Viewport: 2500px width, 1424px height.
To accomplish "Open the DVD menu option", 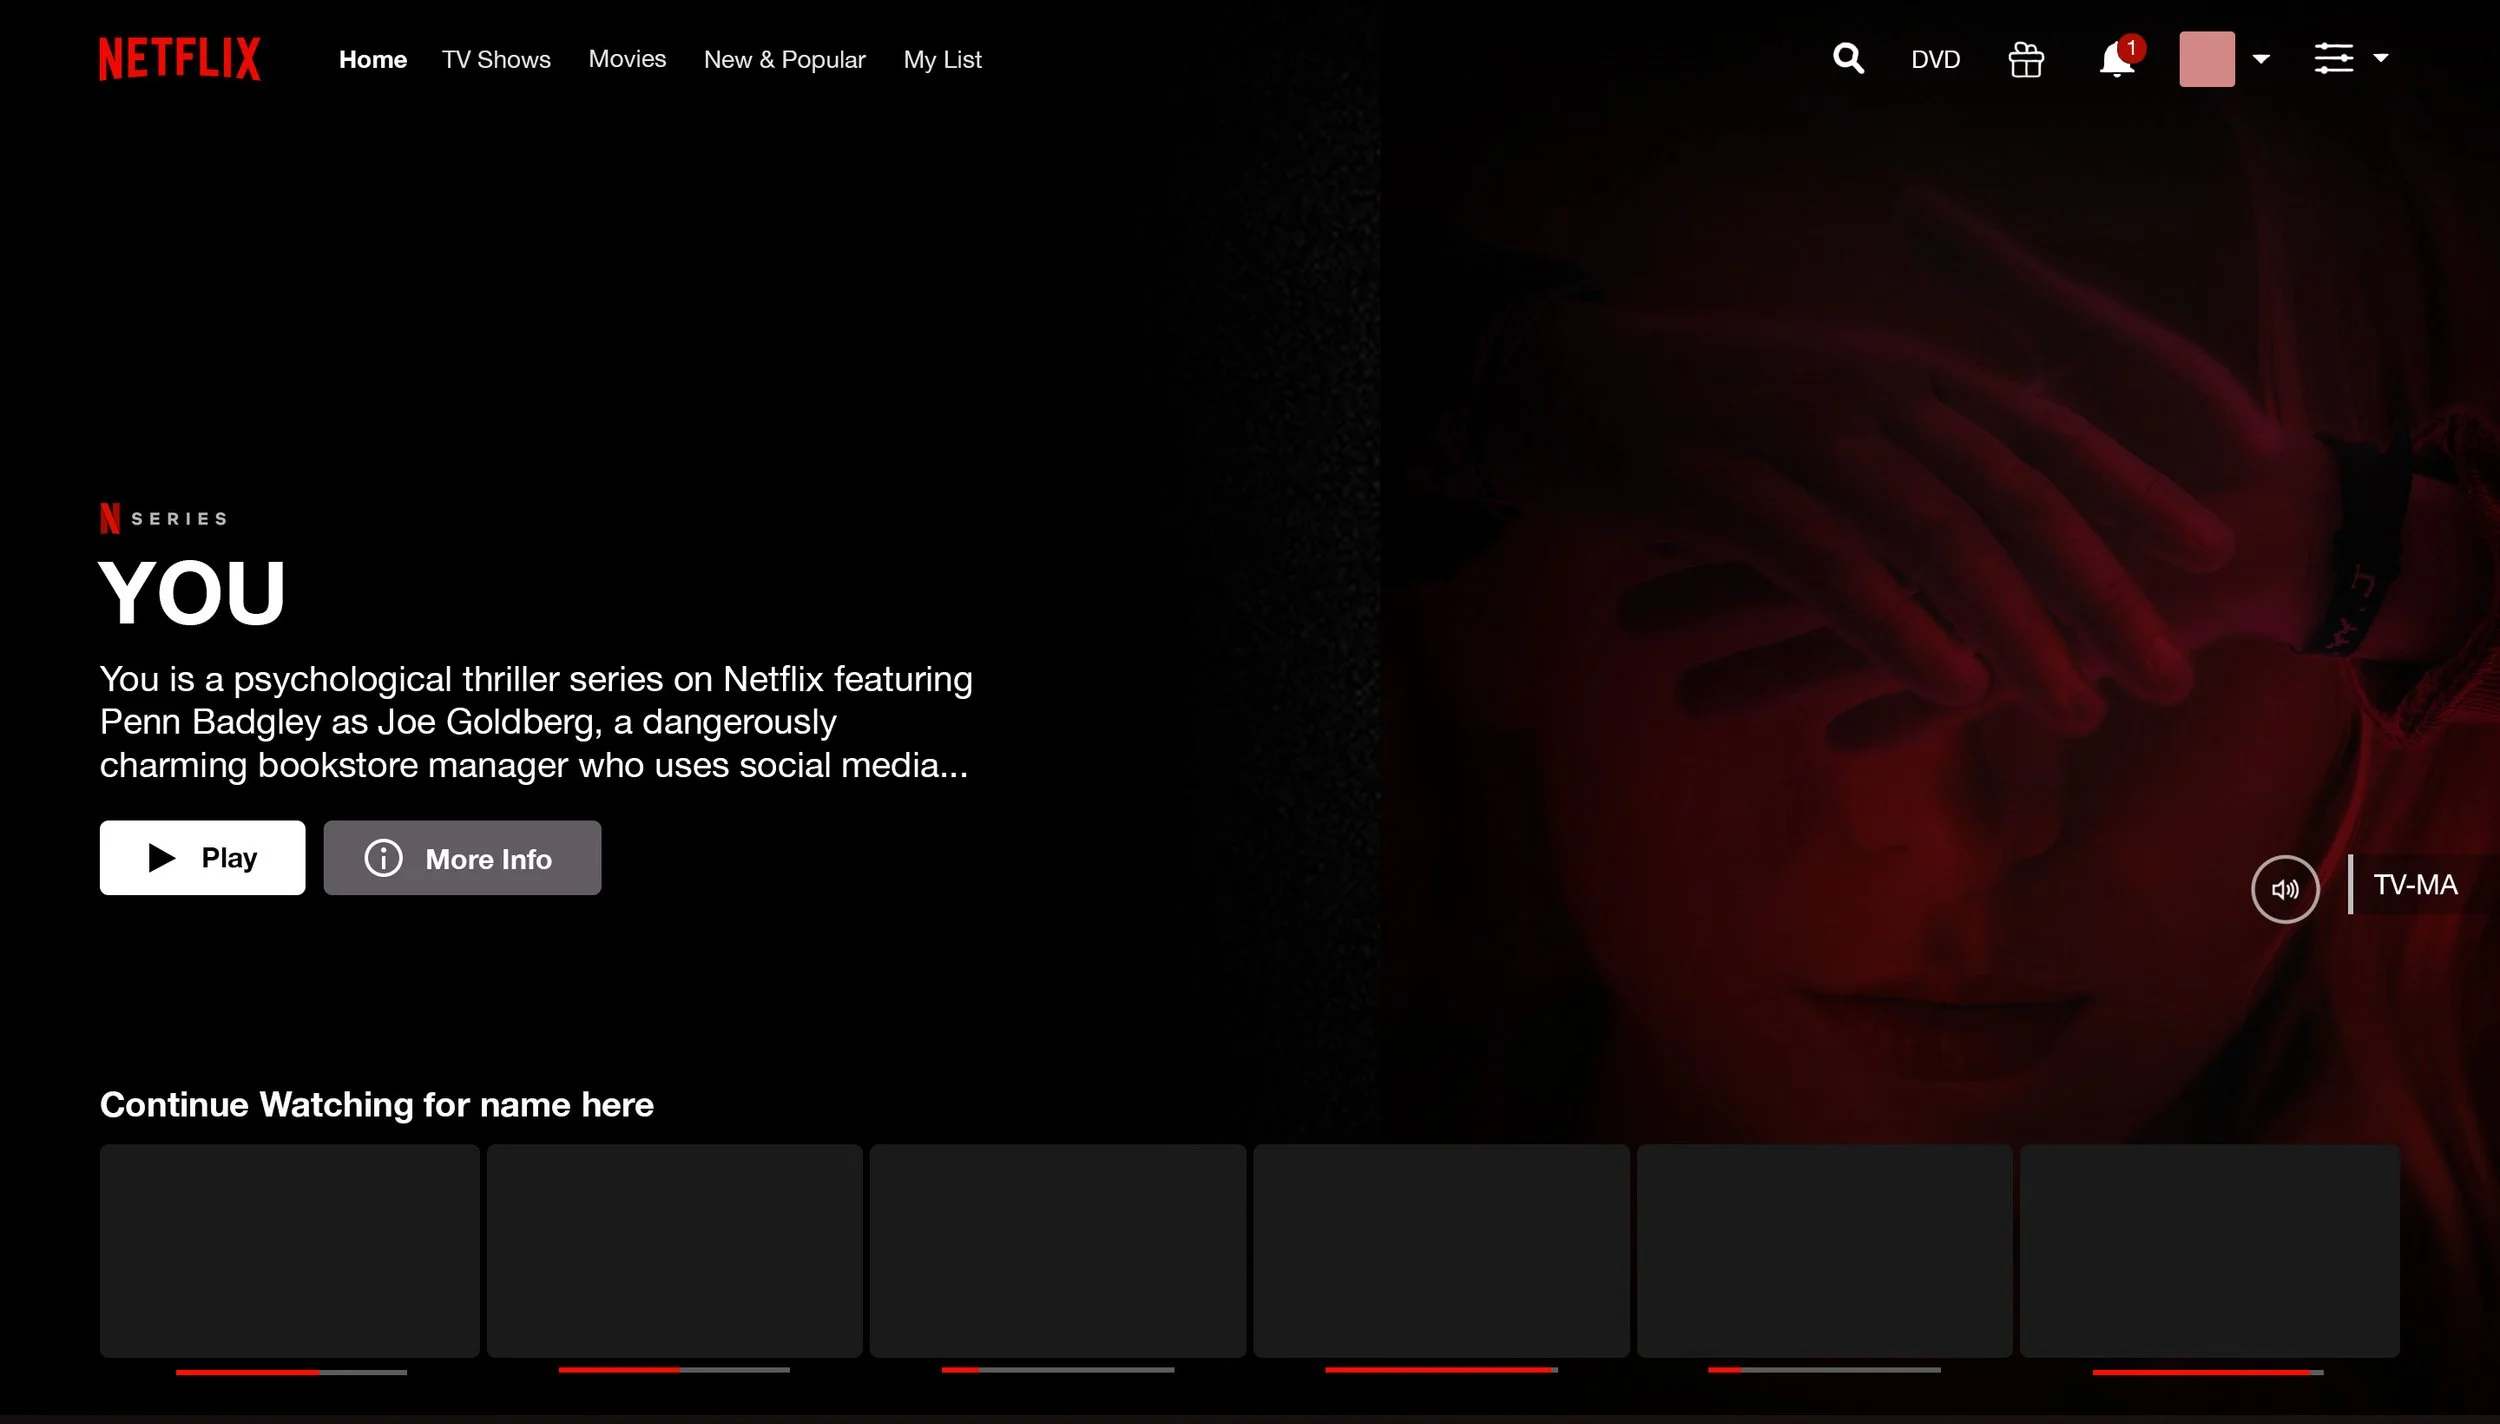I will click(x=1934, y=58).
